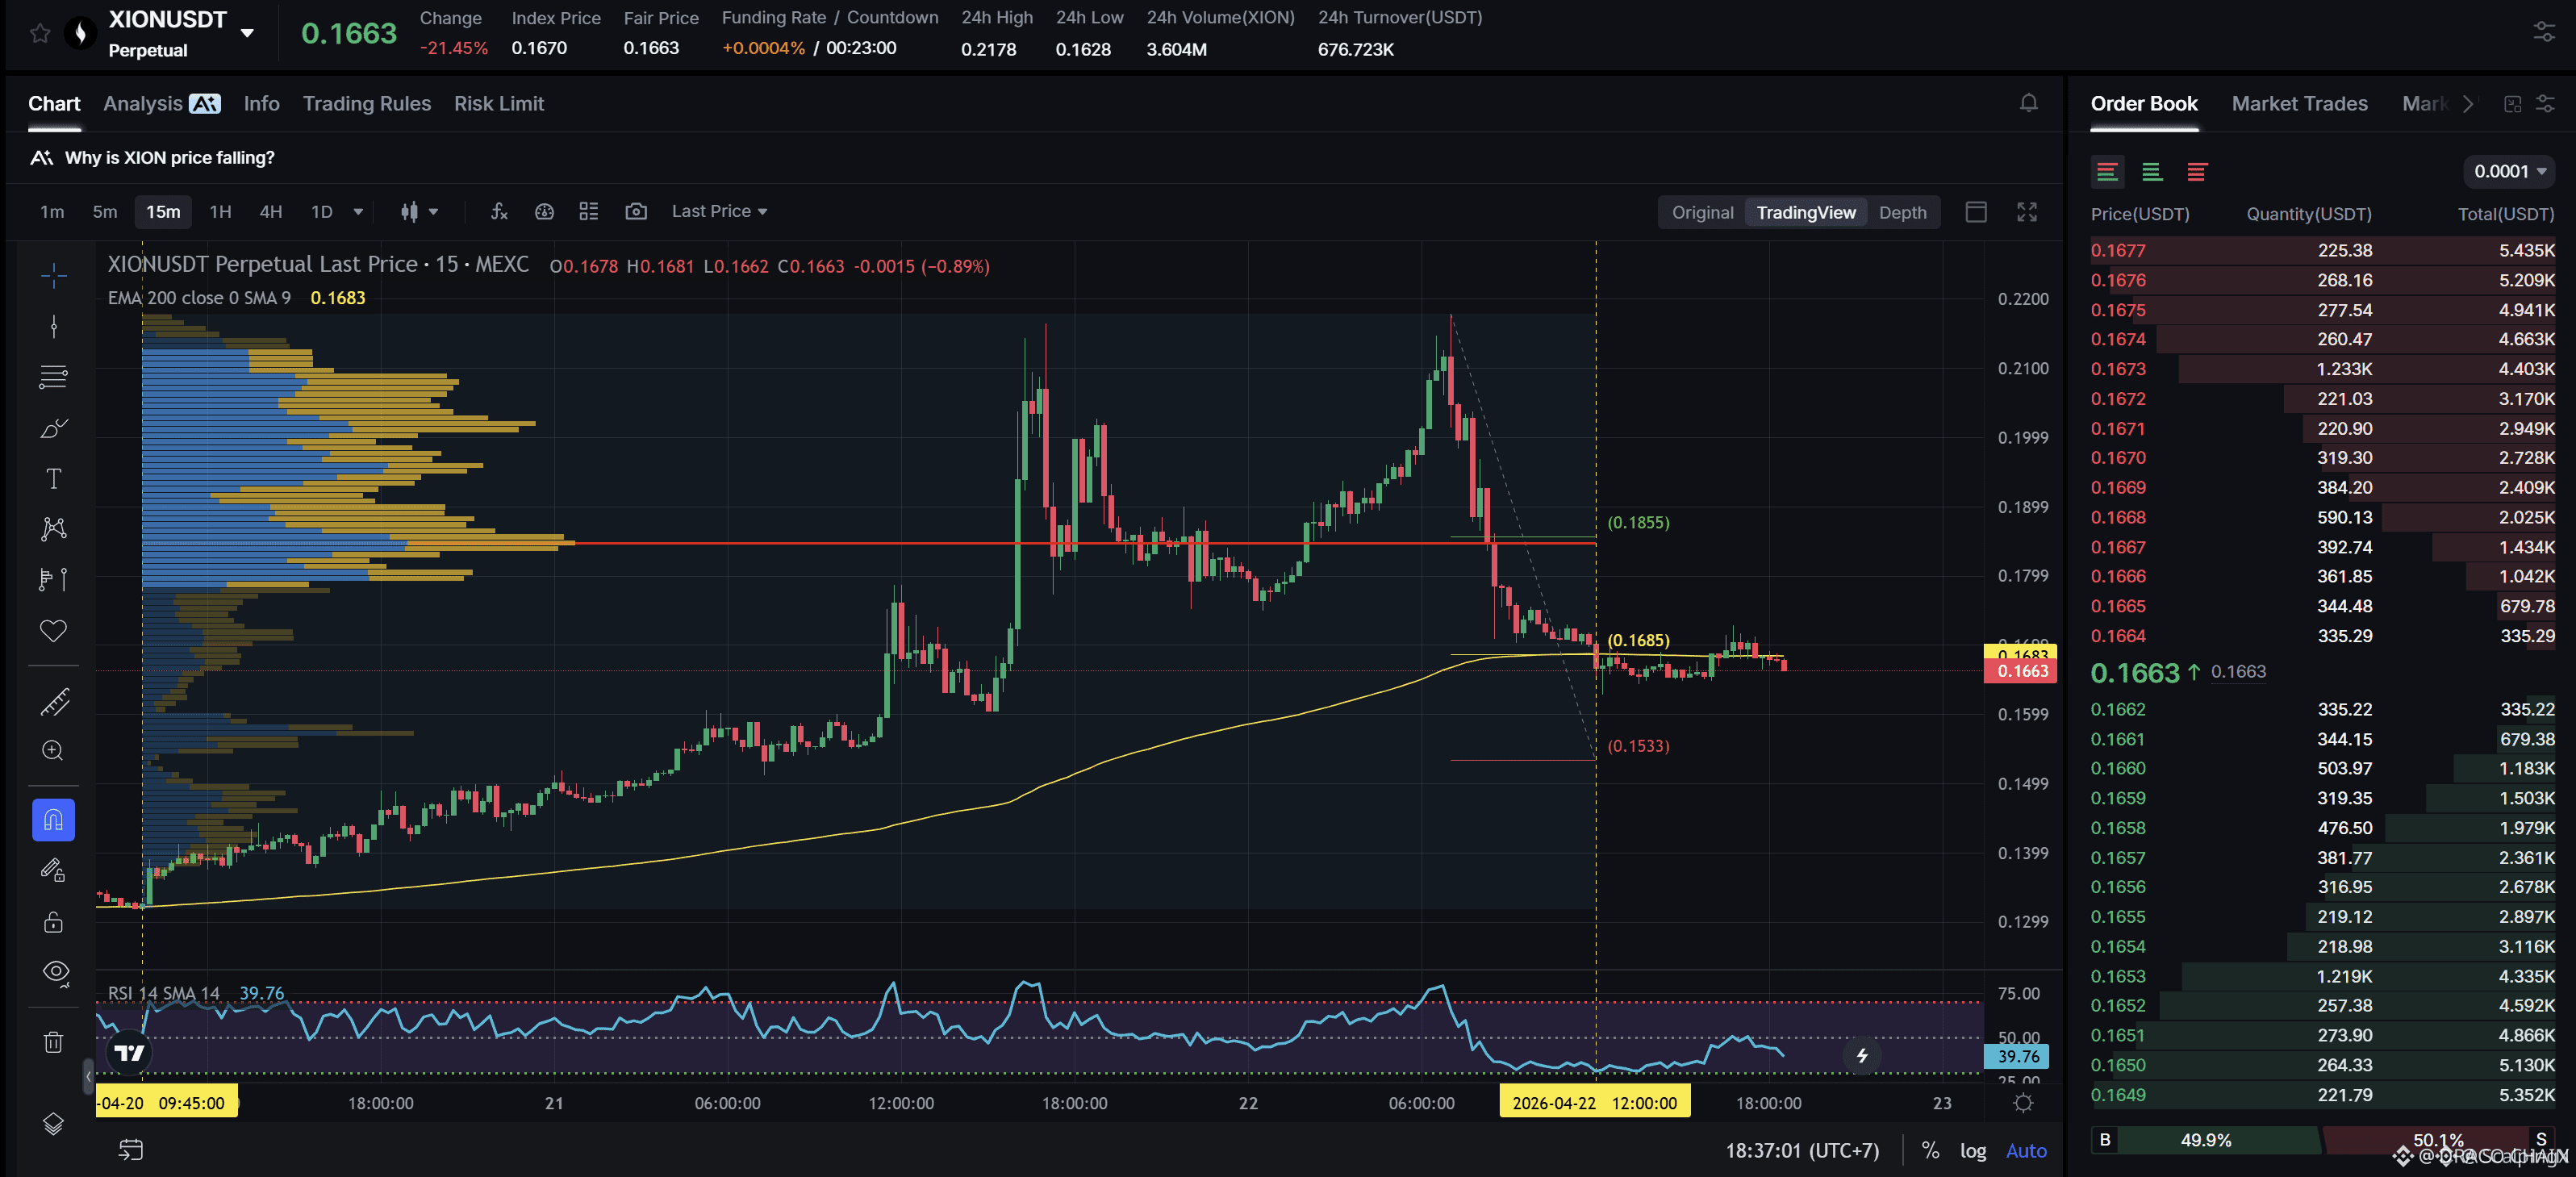Select the position forecast tool
The height and width of the screenshot is (1177, 2576).
tap(54, 580)
